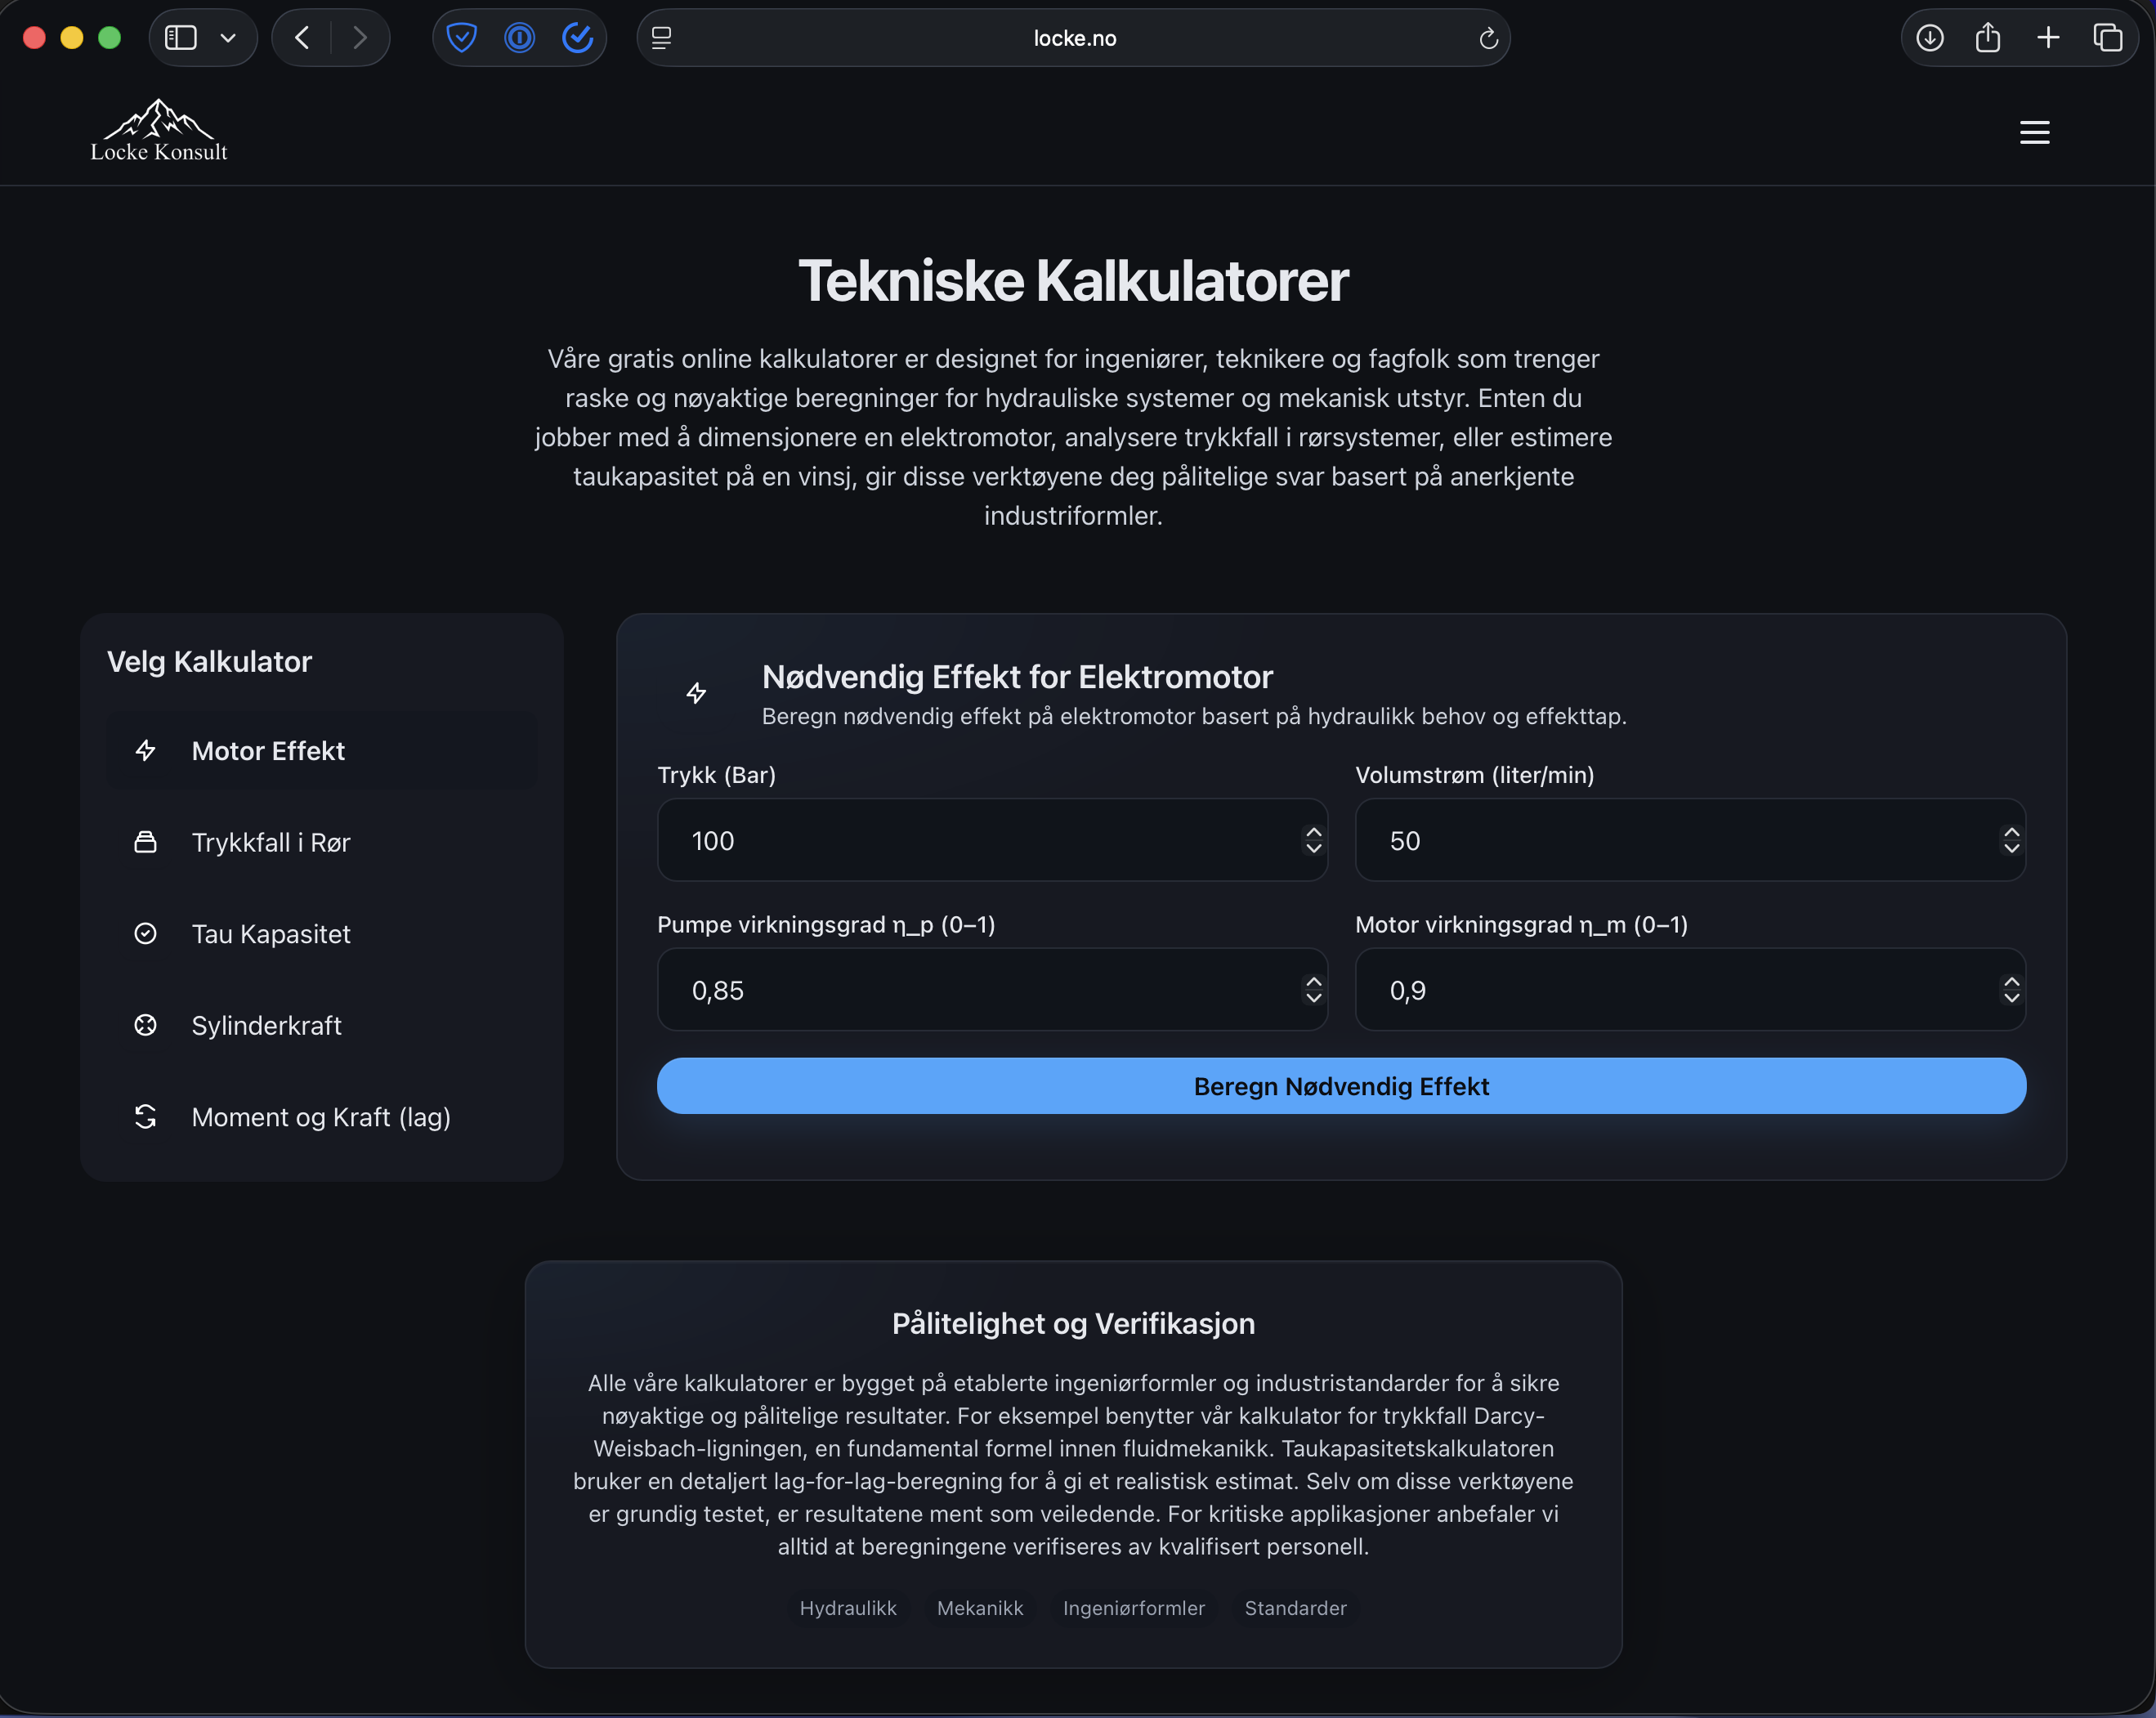Click the Trykkfall i Rør pipe icon
This screenshot has width=2156, height=1718.
point(147,842)
